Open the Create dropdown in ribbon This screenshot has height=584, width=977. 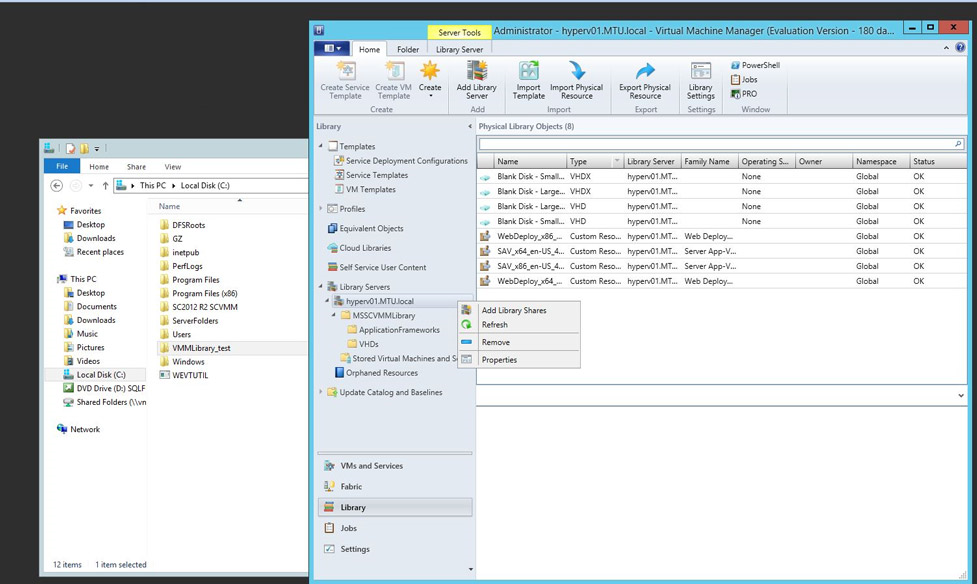click(x=430, y=88)
